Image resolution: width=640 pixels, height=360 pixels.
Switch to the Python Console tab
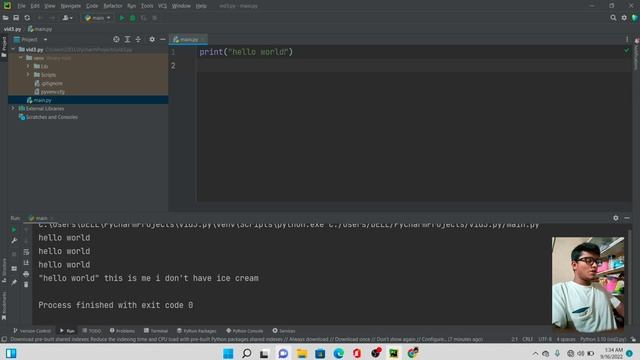tap(244, 331)
